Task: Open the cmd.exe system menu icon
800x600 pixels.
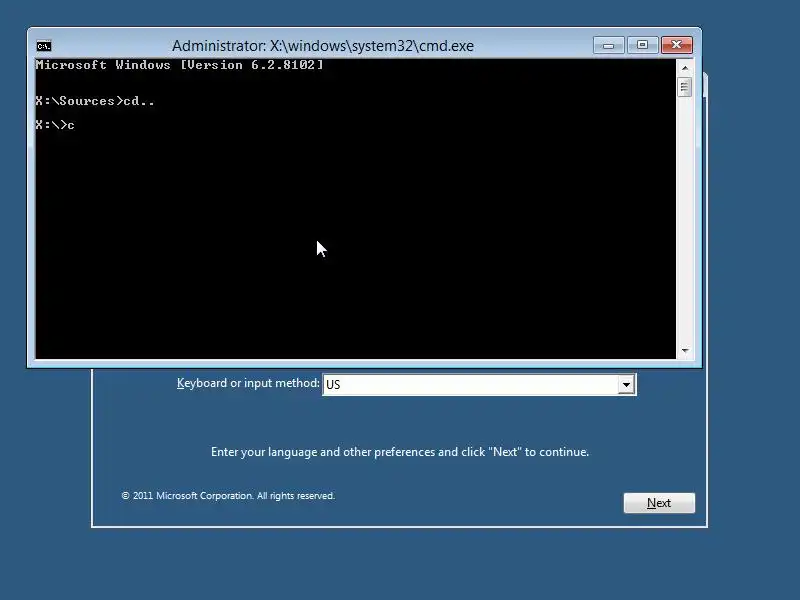Action: [x=44, y=46]
